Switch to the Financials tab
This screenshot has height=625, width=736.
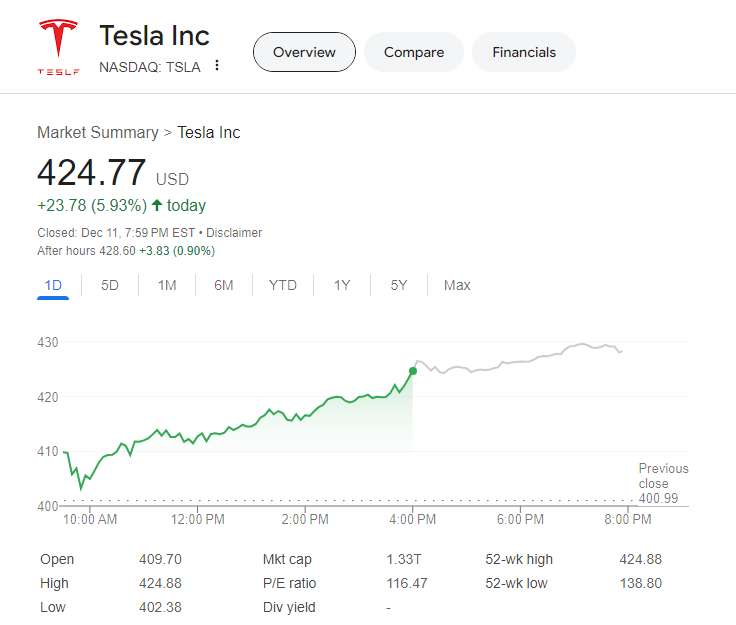[x=524, y=52]
